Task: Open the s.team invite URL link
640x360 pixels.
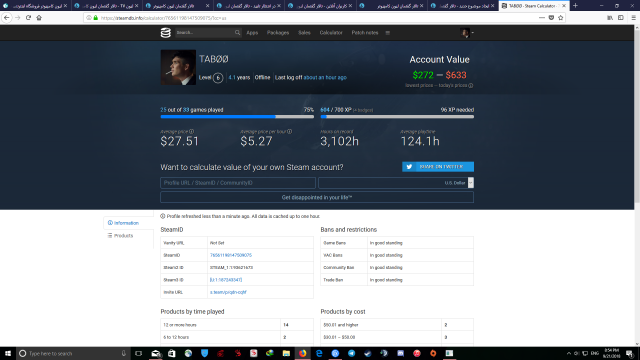Action: [228, 292]
